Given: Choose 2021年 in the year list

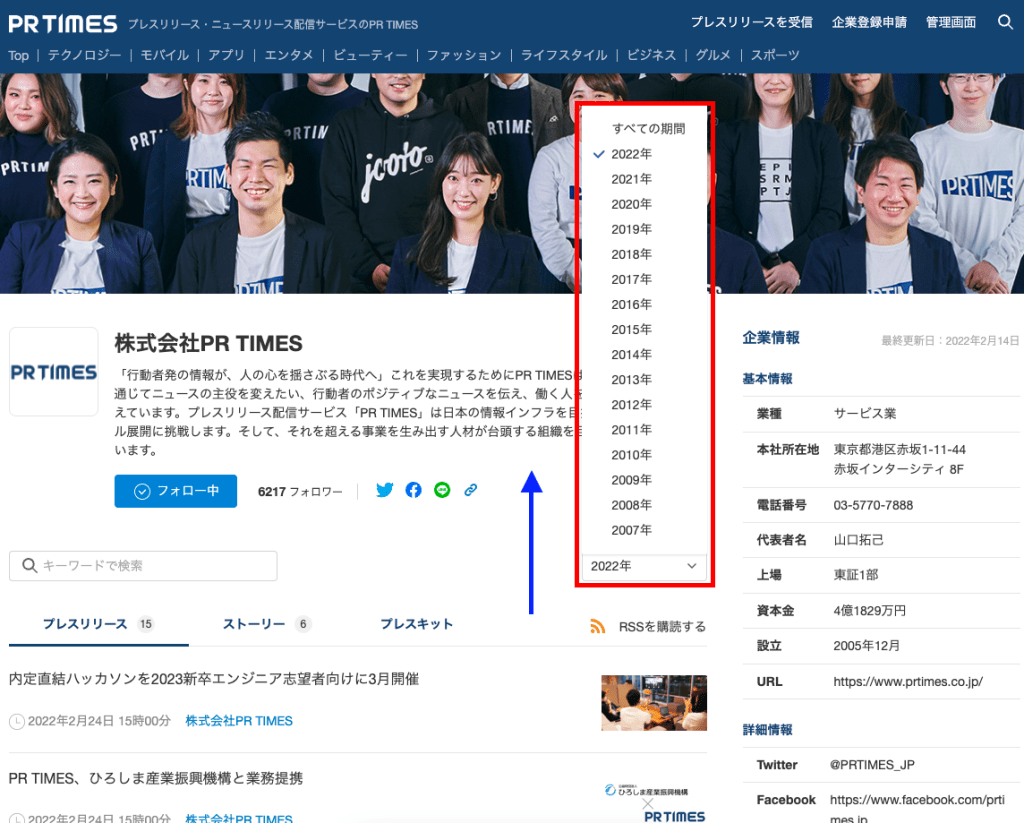Looking at the screenshot, I should (632, 179).
